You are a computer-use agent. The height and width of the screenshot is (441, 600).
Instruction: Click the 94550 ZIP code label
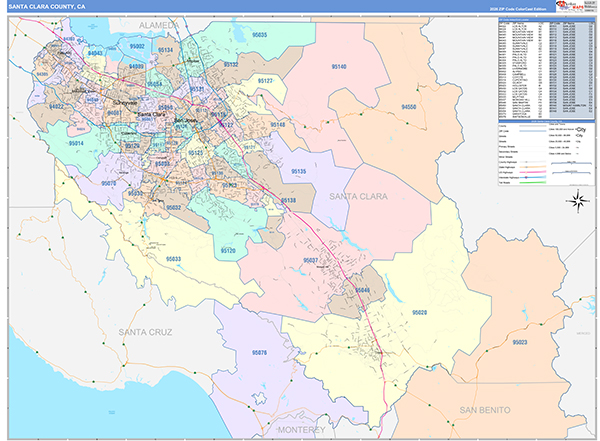click(409, 106)
